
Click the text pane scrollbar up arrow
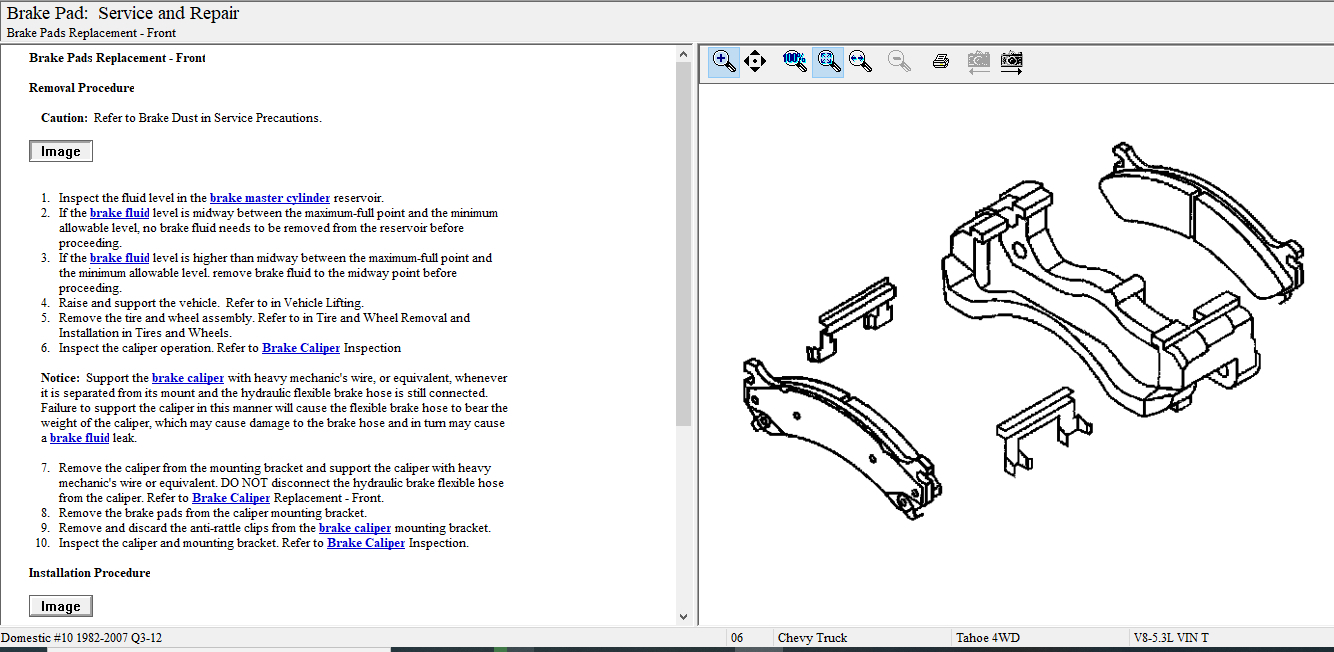tap(684, 53)
